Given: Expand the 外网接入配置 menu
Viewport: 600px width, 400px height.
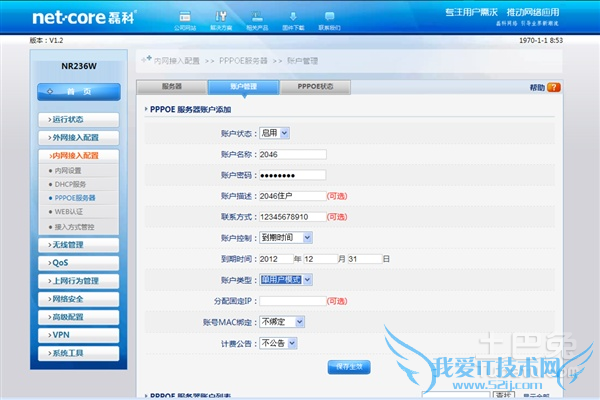Looking at the screenshot, I should tap(78, 137).
